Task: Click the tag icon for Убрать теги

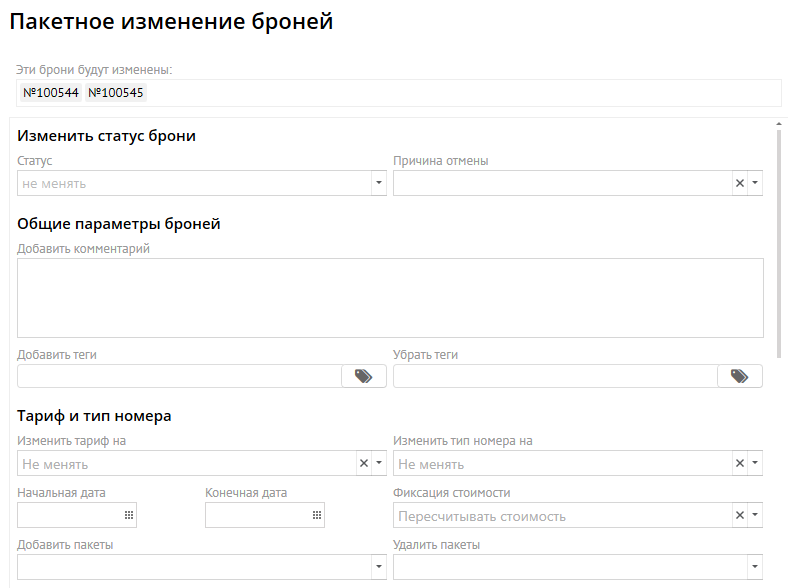Action: (739, 376)
